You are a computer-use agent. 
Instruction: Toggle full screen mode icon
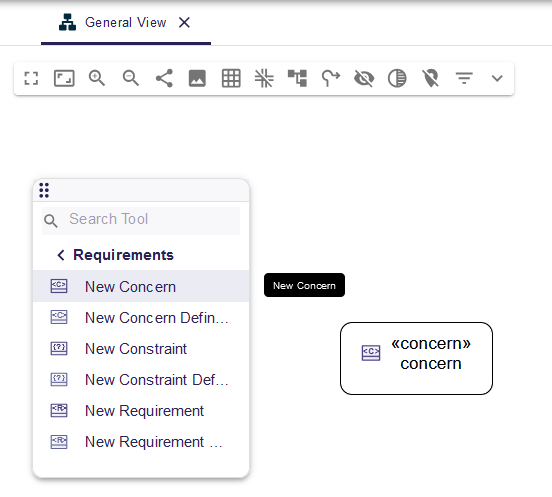(31, 78)
